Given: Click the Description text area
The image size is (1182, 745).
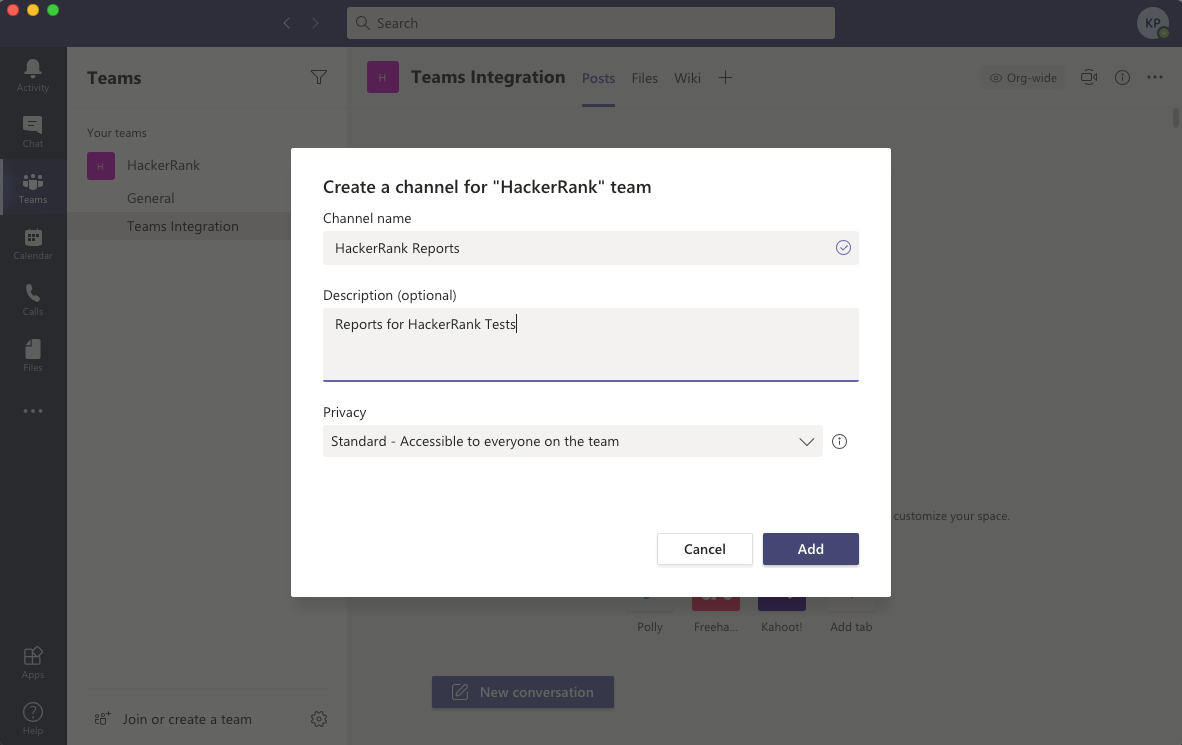Looking at the screenshot, I should (591, 345).
